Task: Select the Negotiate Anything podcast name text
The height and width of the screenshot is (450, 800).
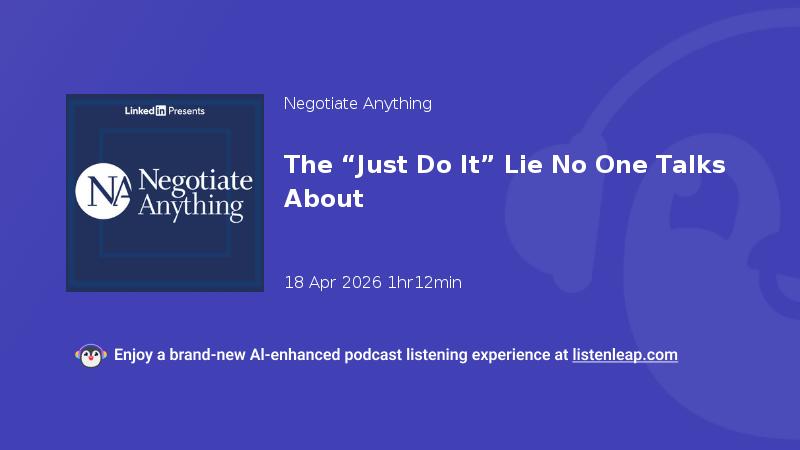Action: coord(358,104)
